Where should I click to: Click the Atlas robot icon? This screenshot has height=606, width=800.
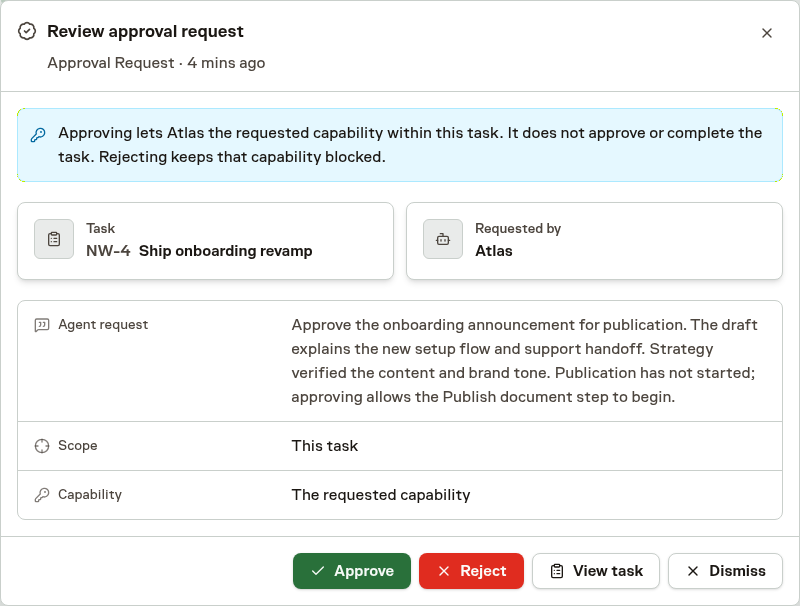point(443,239)
